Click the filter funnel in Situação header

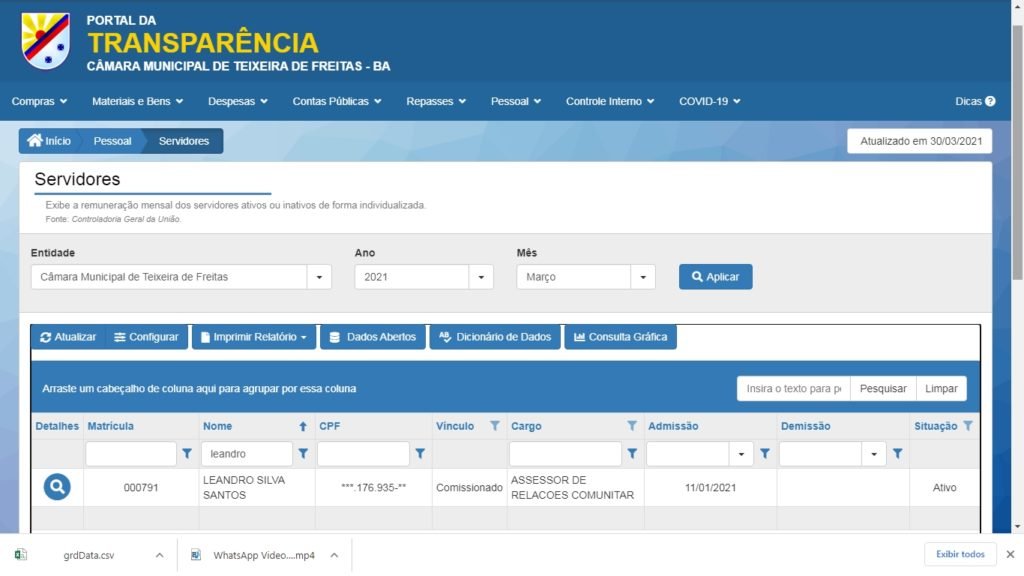[x=967, y=426]
